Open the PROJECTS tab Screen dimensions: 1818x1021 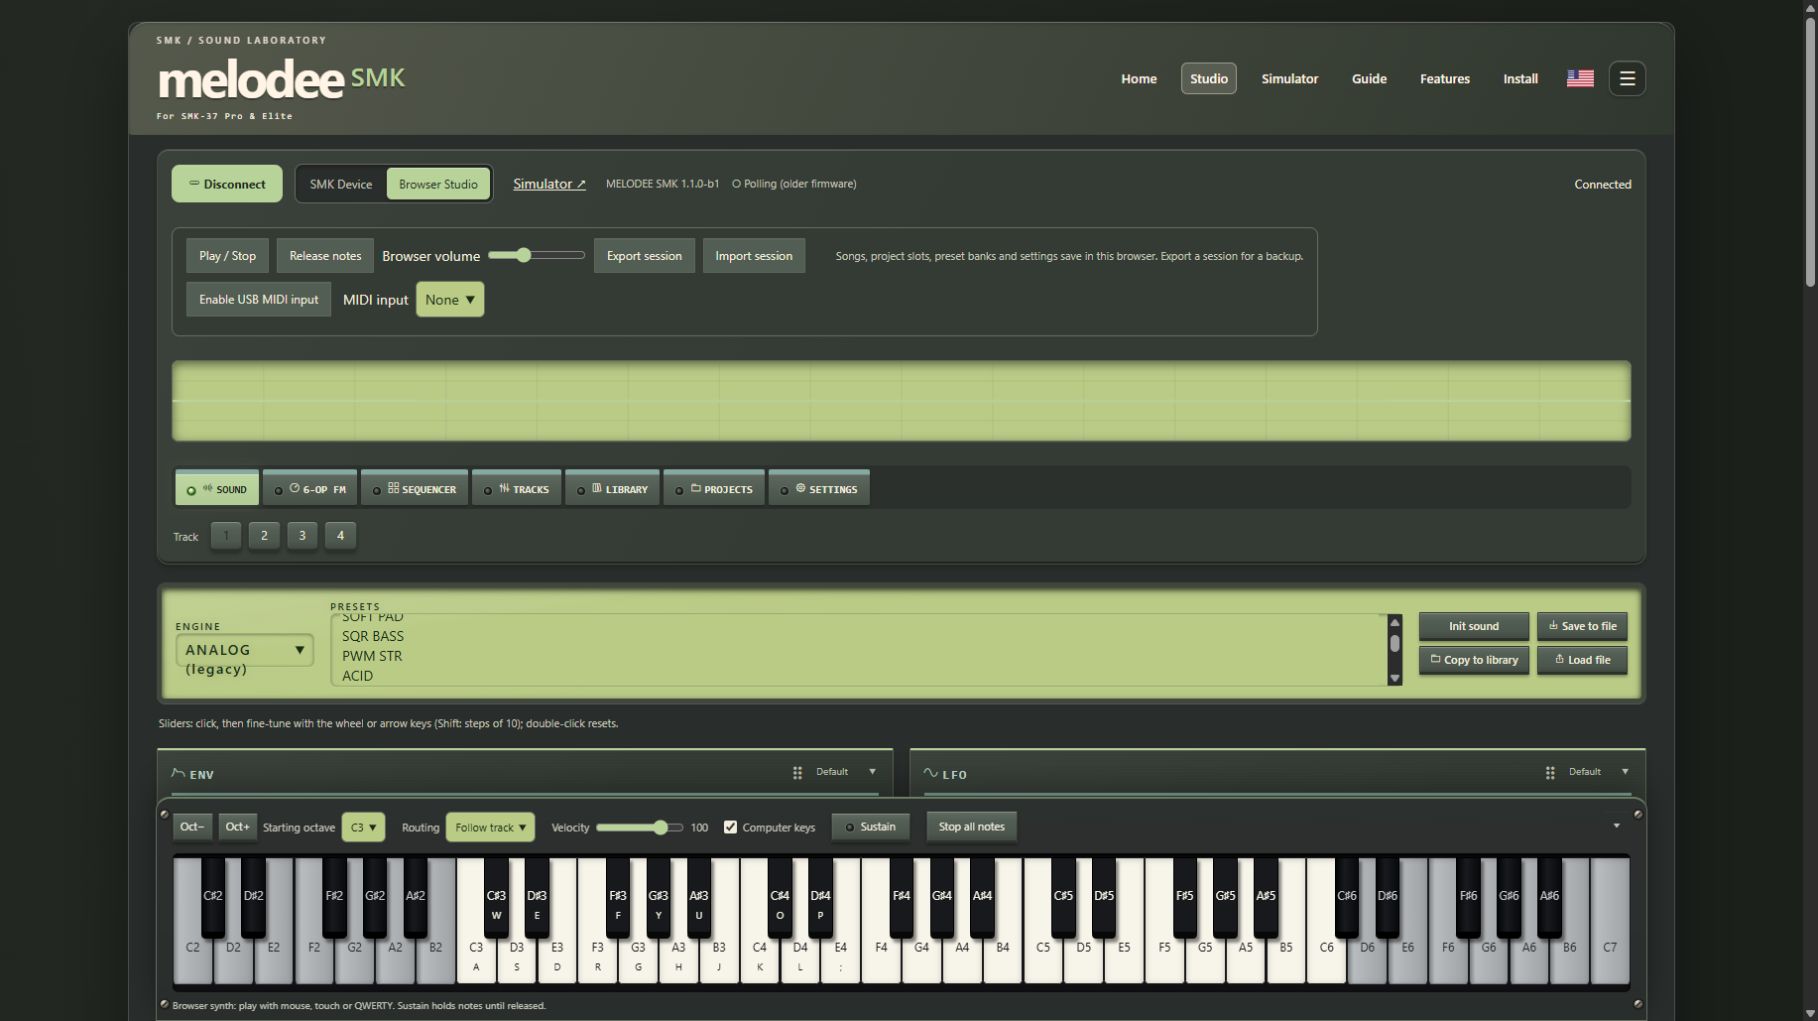tap(714, 489)
